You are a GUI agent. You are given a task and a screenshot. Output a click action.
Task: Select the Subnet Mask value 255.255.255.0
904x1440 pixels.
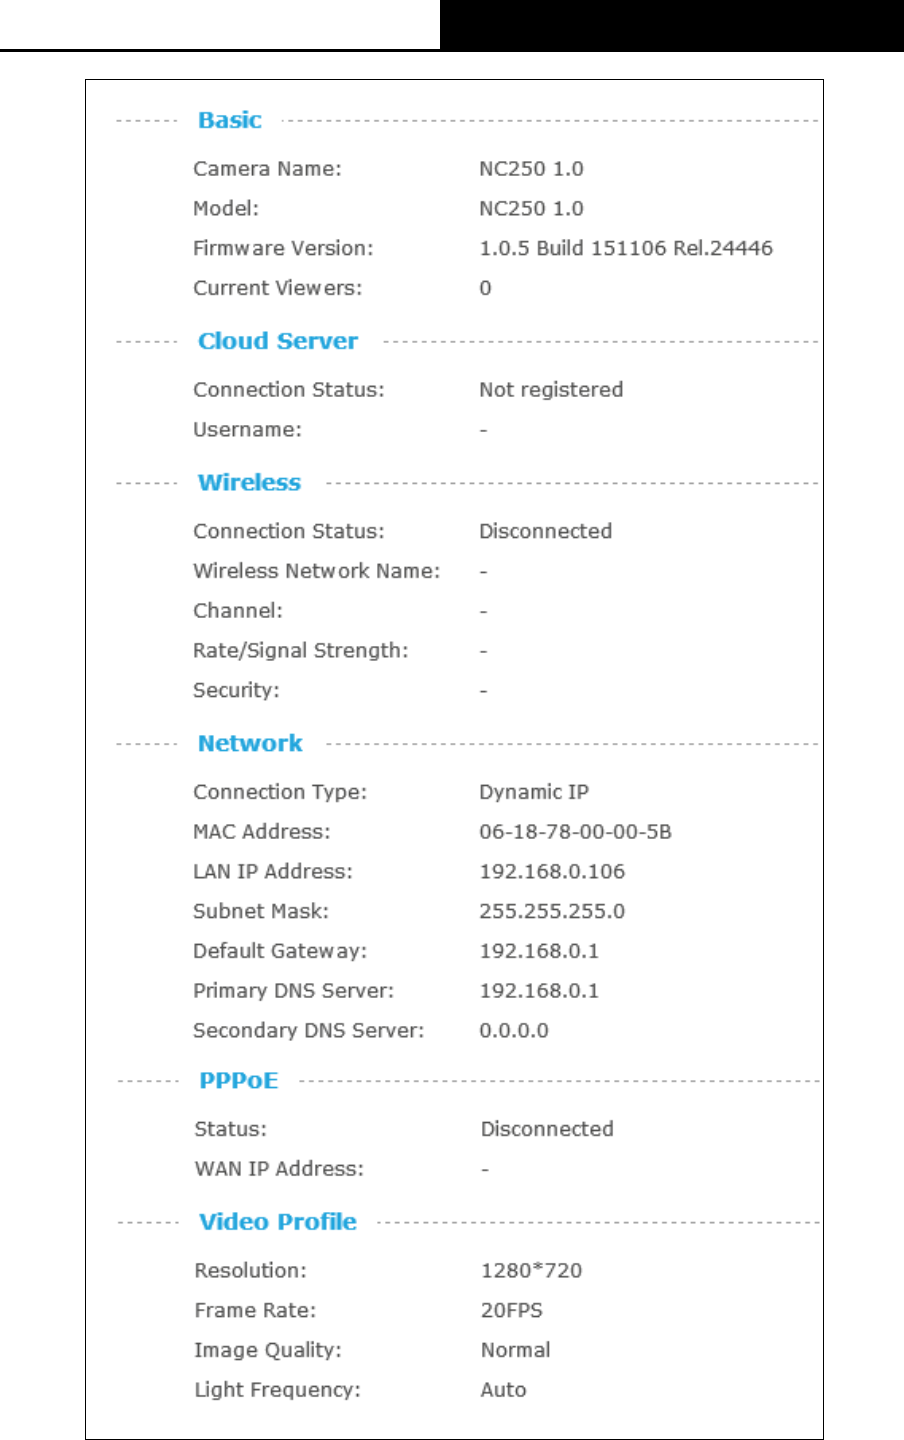[552, 912]
